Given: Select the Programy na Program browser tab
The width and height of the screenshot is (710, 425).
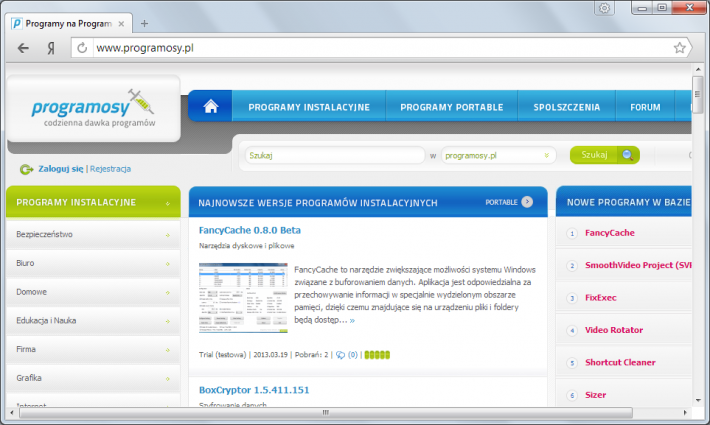Looking at the screenshot, I should [69, 24].
